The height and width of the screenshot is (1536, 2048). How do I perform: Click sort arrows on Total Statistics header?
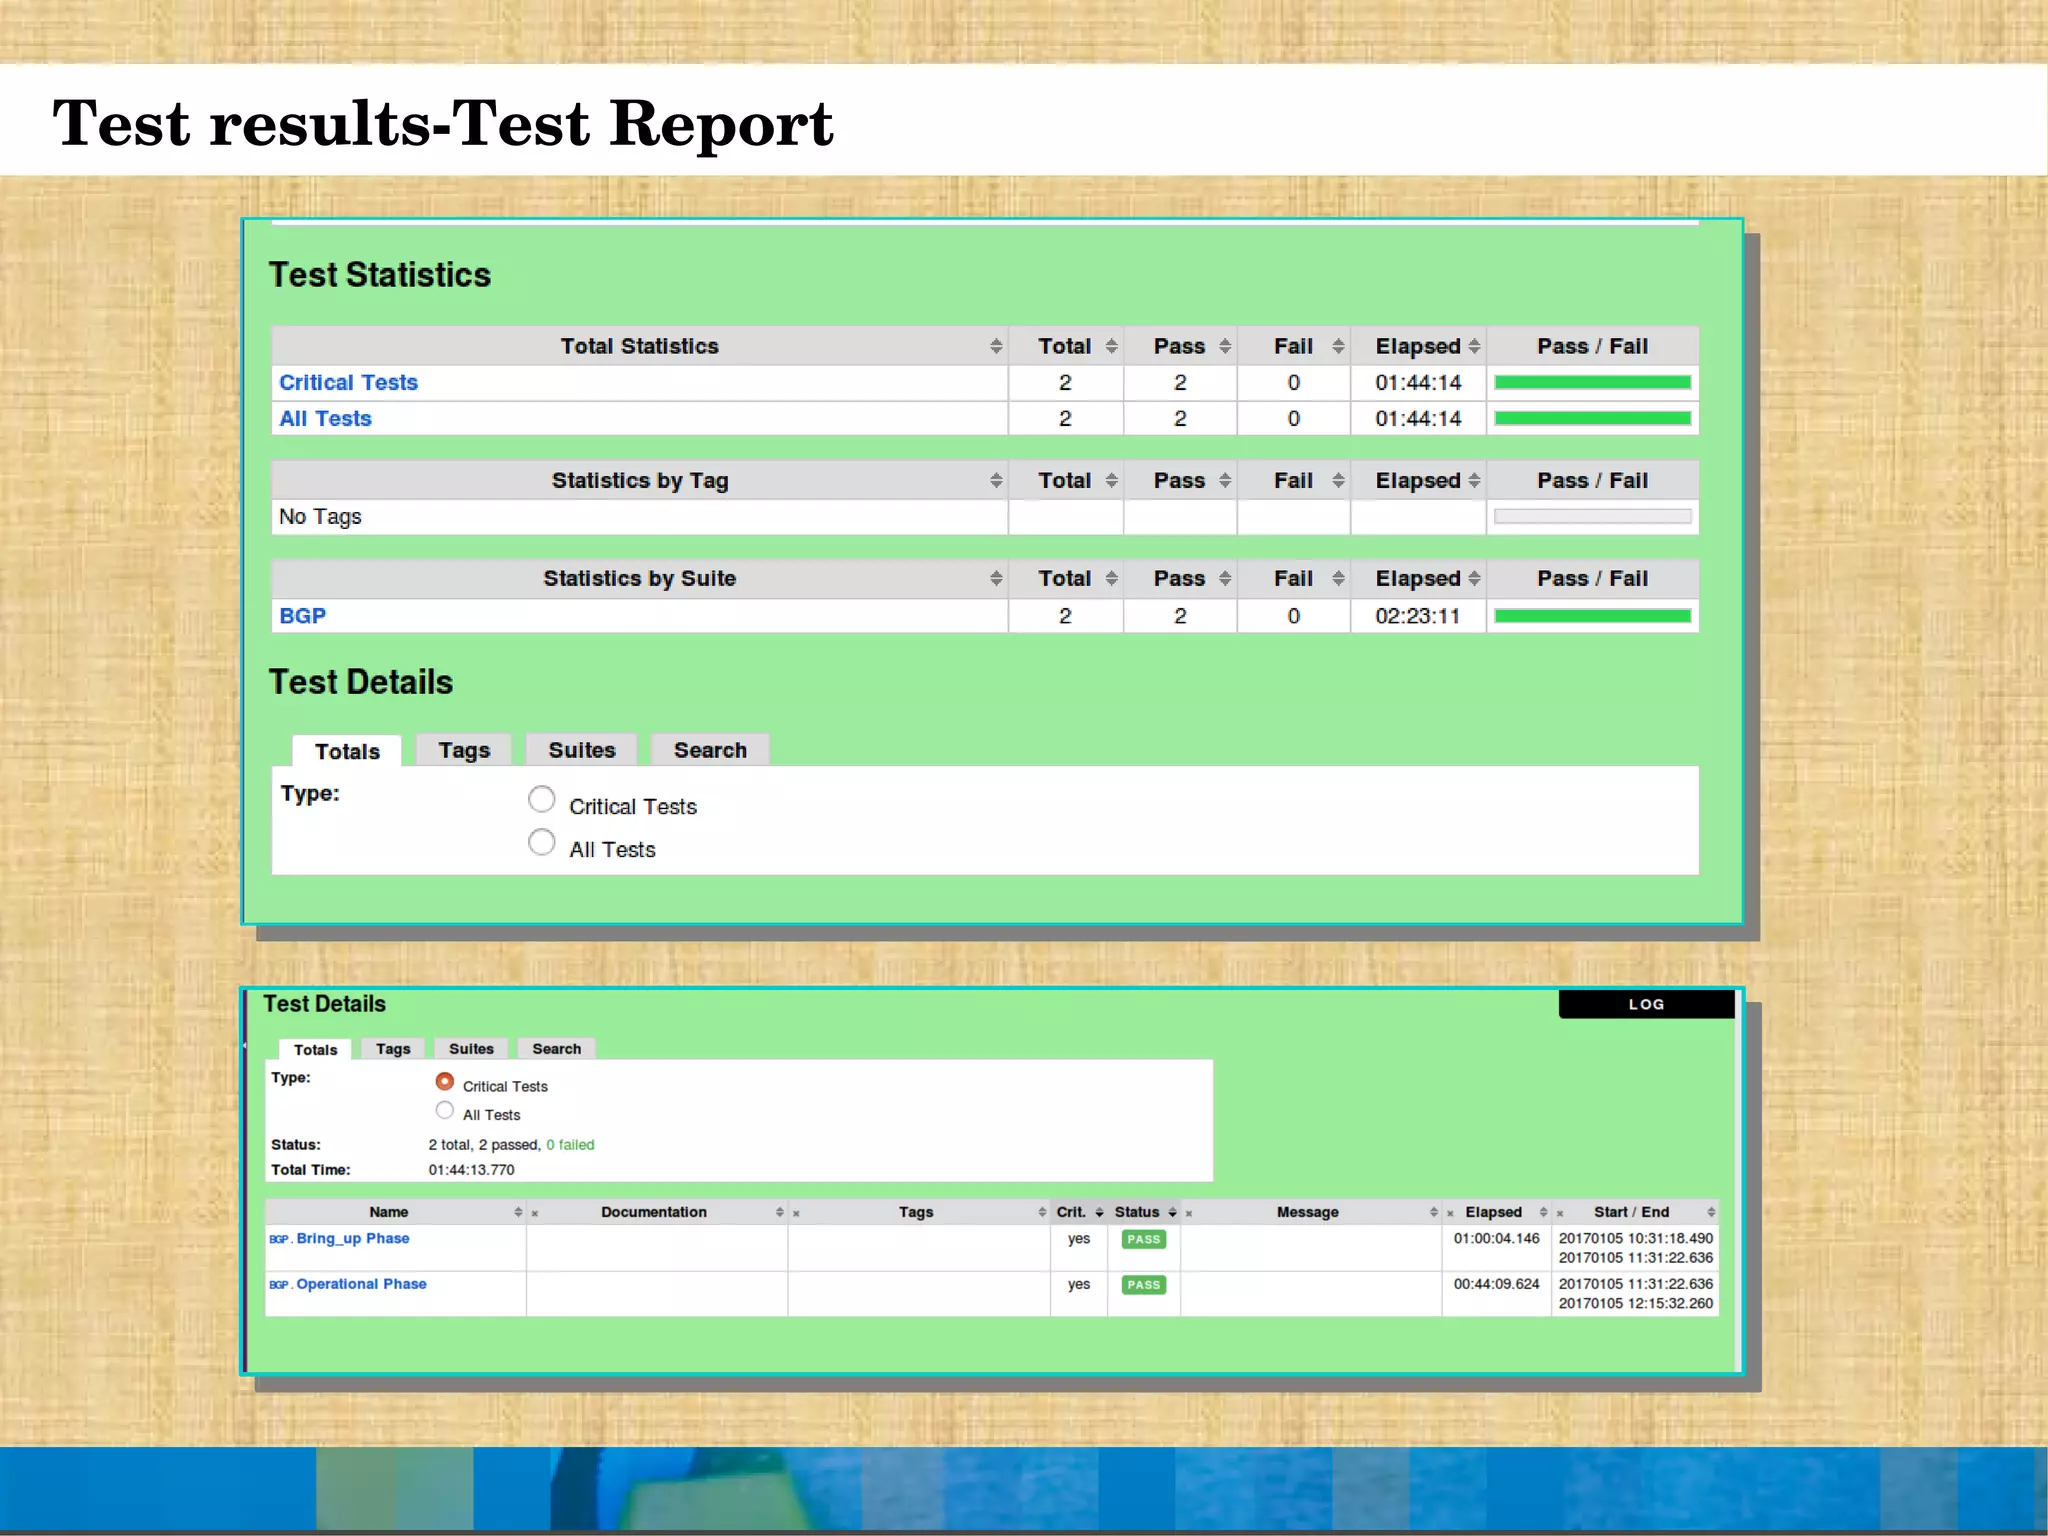[995, 346]
